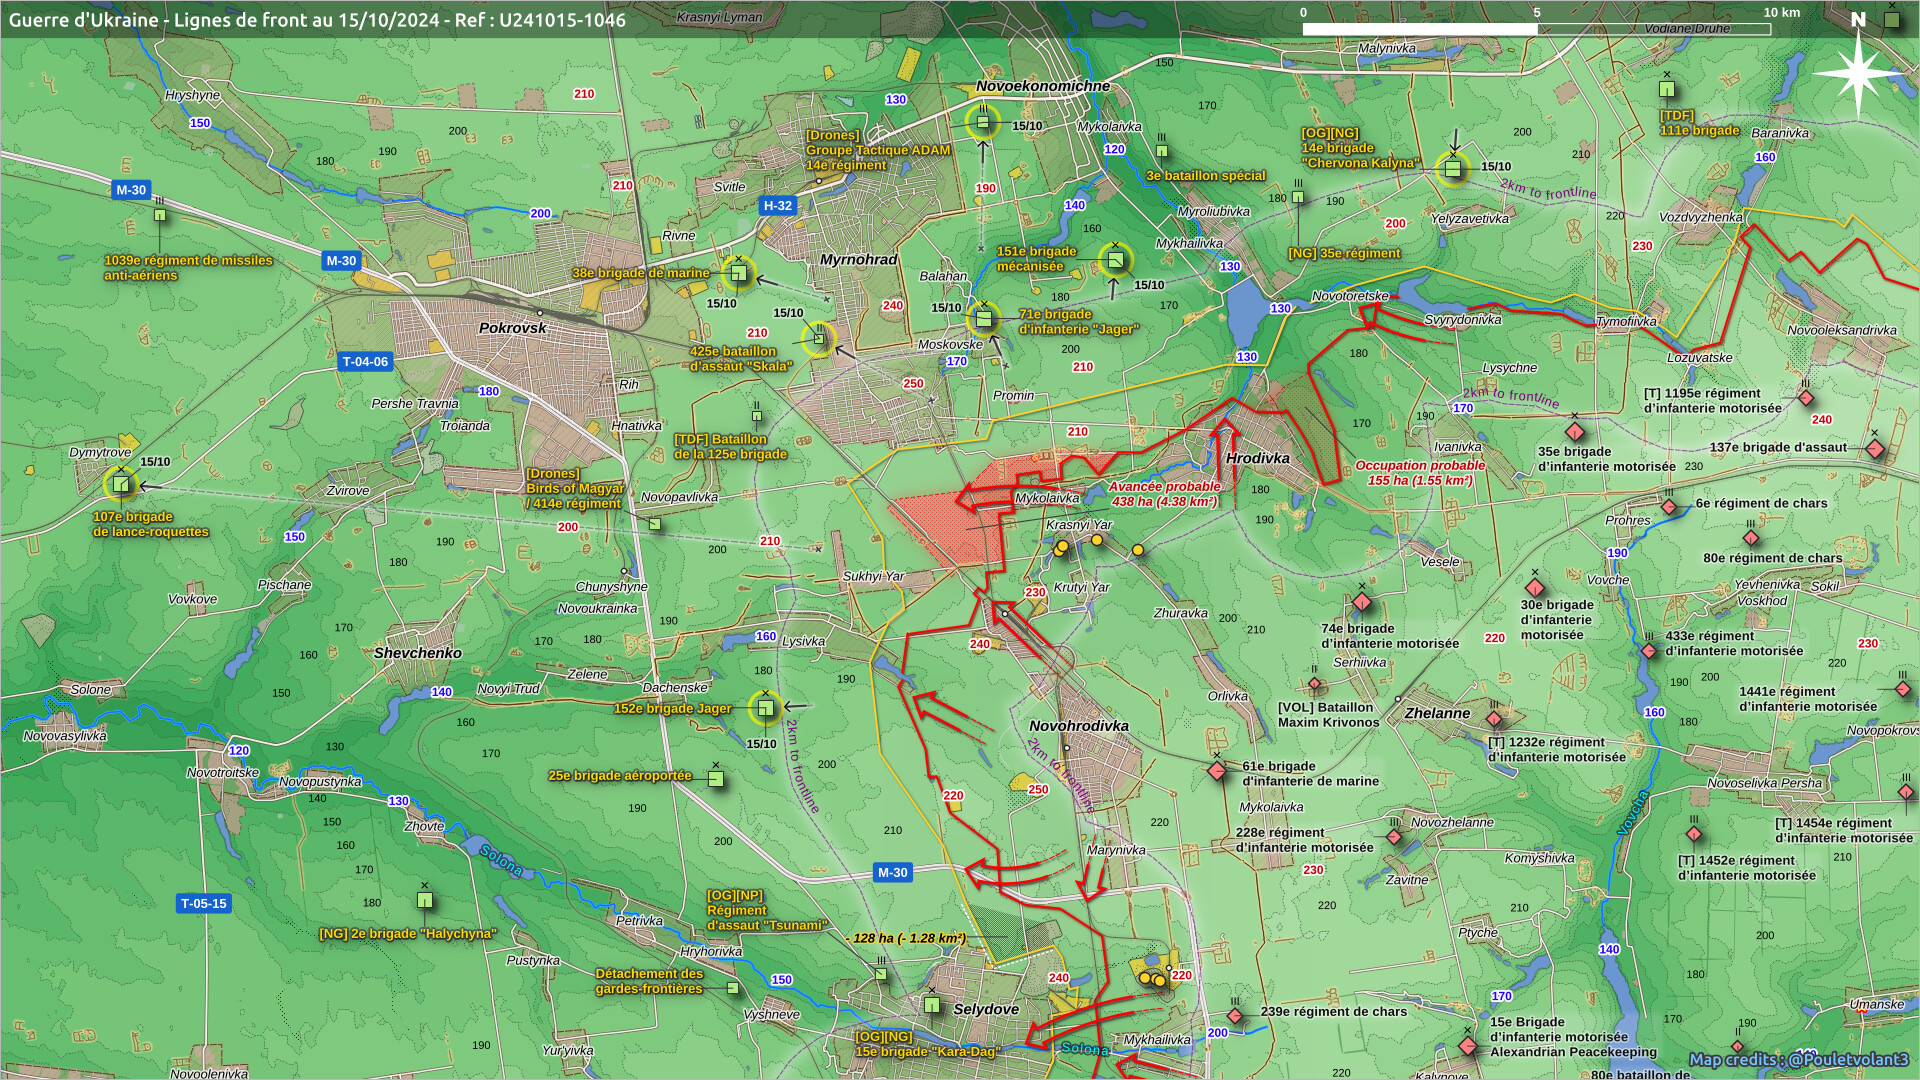Click the 14e brigade Chervona Kalyna marker
The width and height of the screenshot is (1920, 1080).
pyautogui.click(x=1453, y=168)
